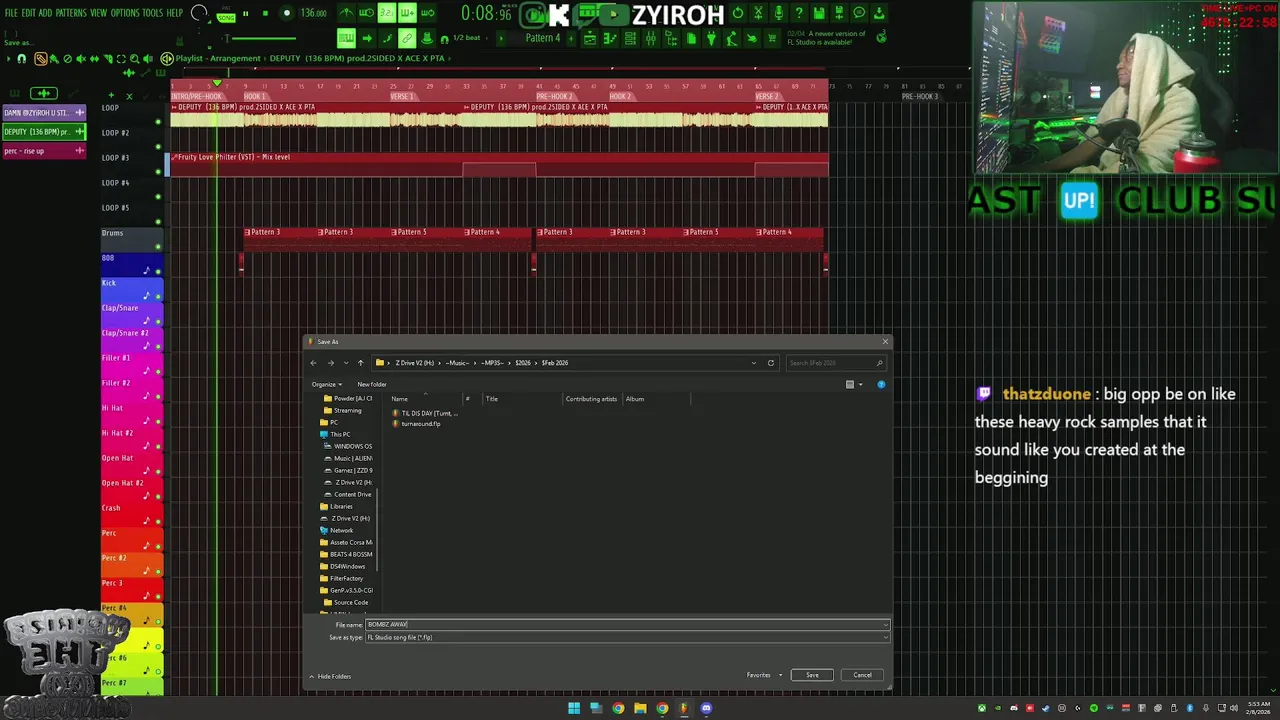Viewport: 1280px width, 720px height.
Task: Mute the Drums track
Action: pos(158,247)
